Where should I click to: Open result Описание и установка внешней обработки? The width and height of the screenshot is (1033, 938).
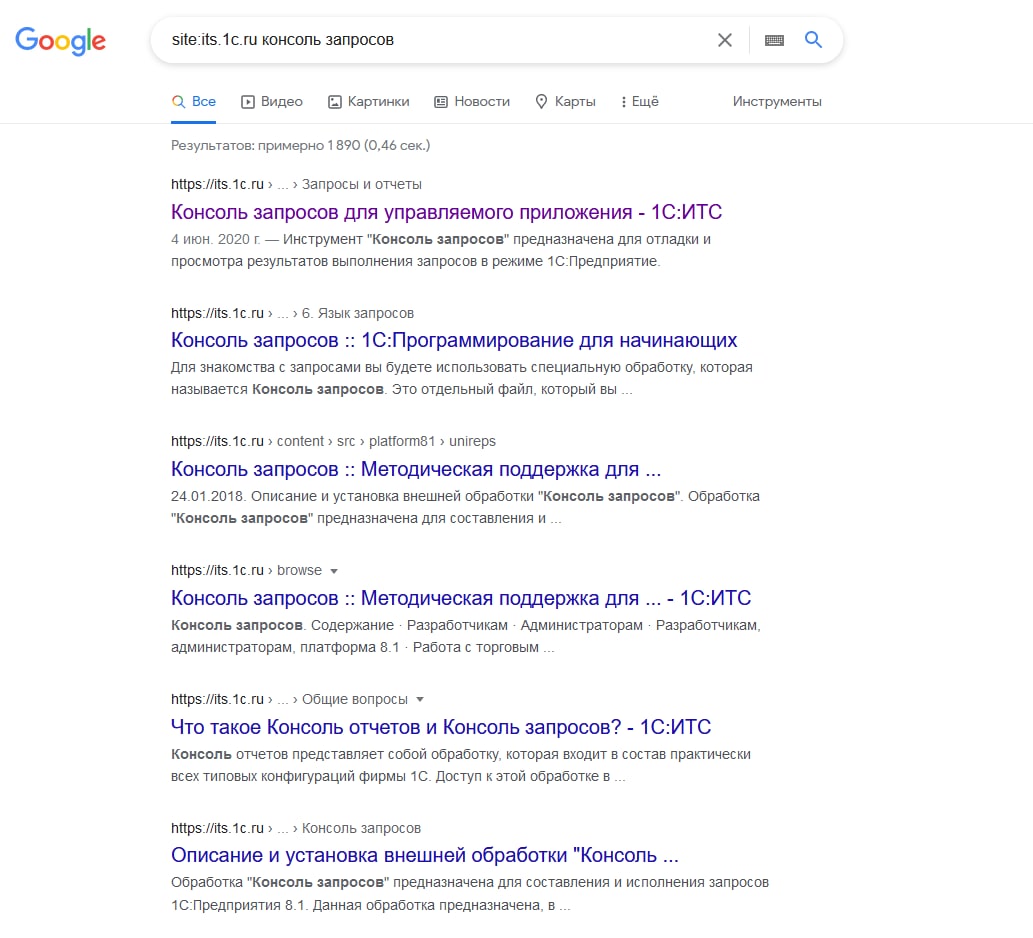424,855
